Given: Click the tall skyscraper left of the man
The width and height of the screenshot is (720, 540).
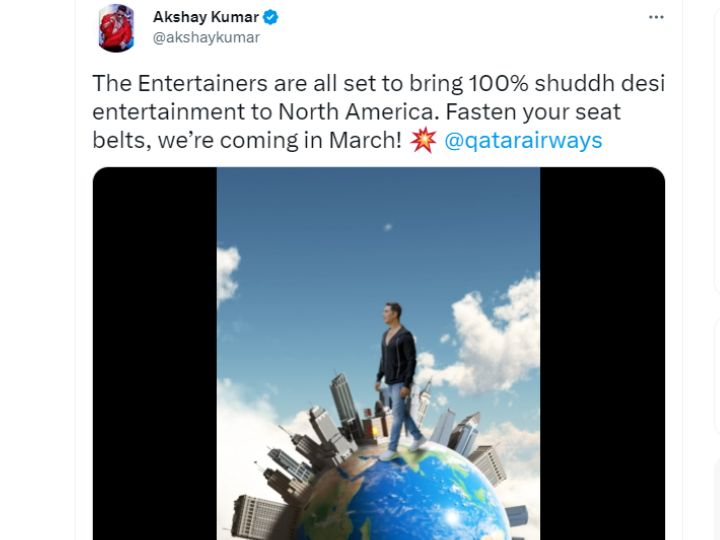Looking at the screenshot, I should [343, 399].
